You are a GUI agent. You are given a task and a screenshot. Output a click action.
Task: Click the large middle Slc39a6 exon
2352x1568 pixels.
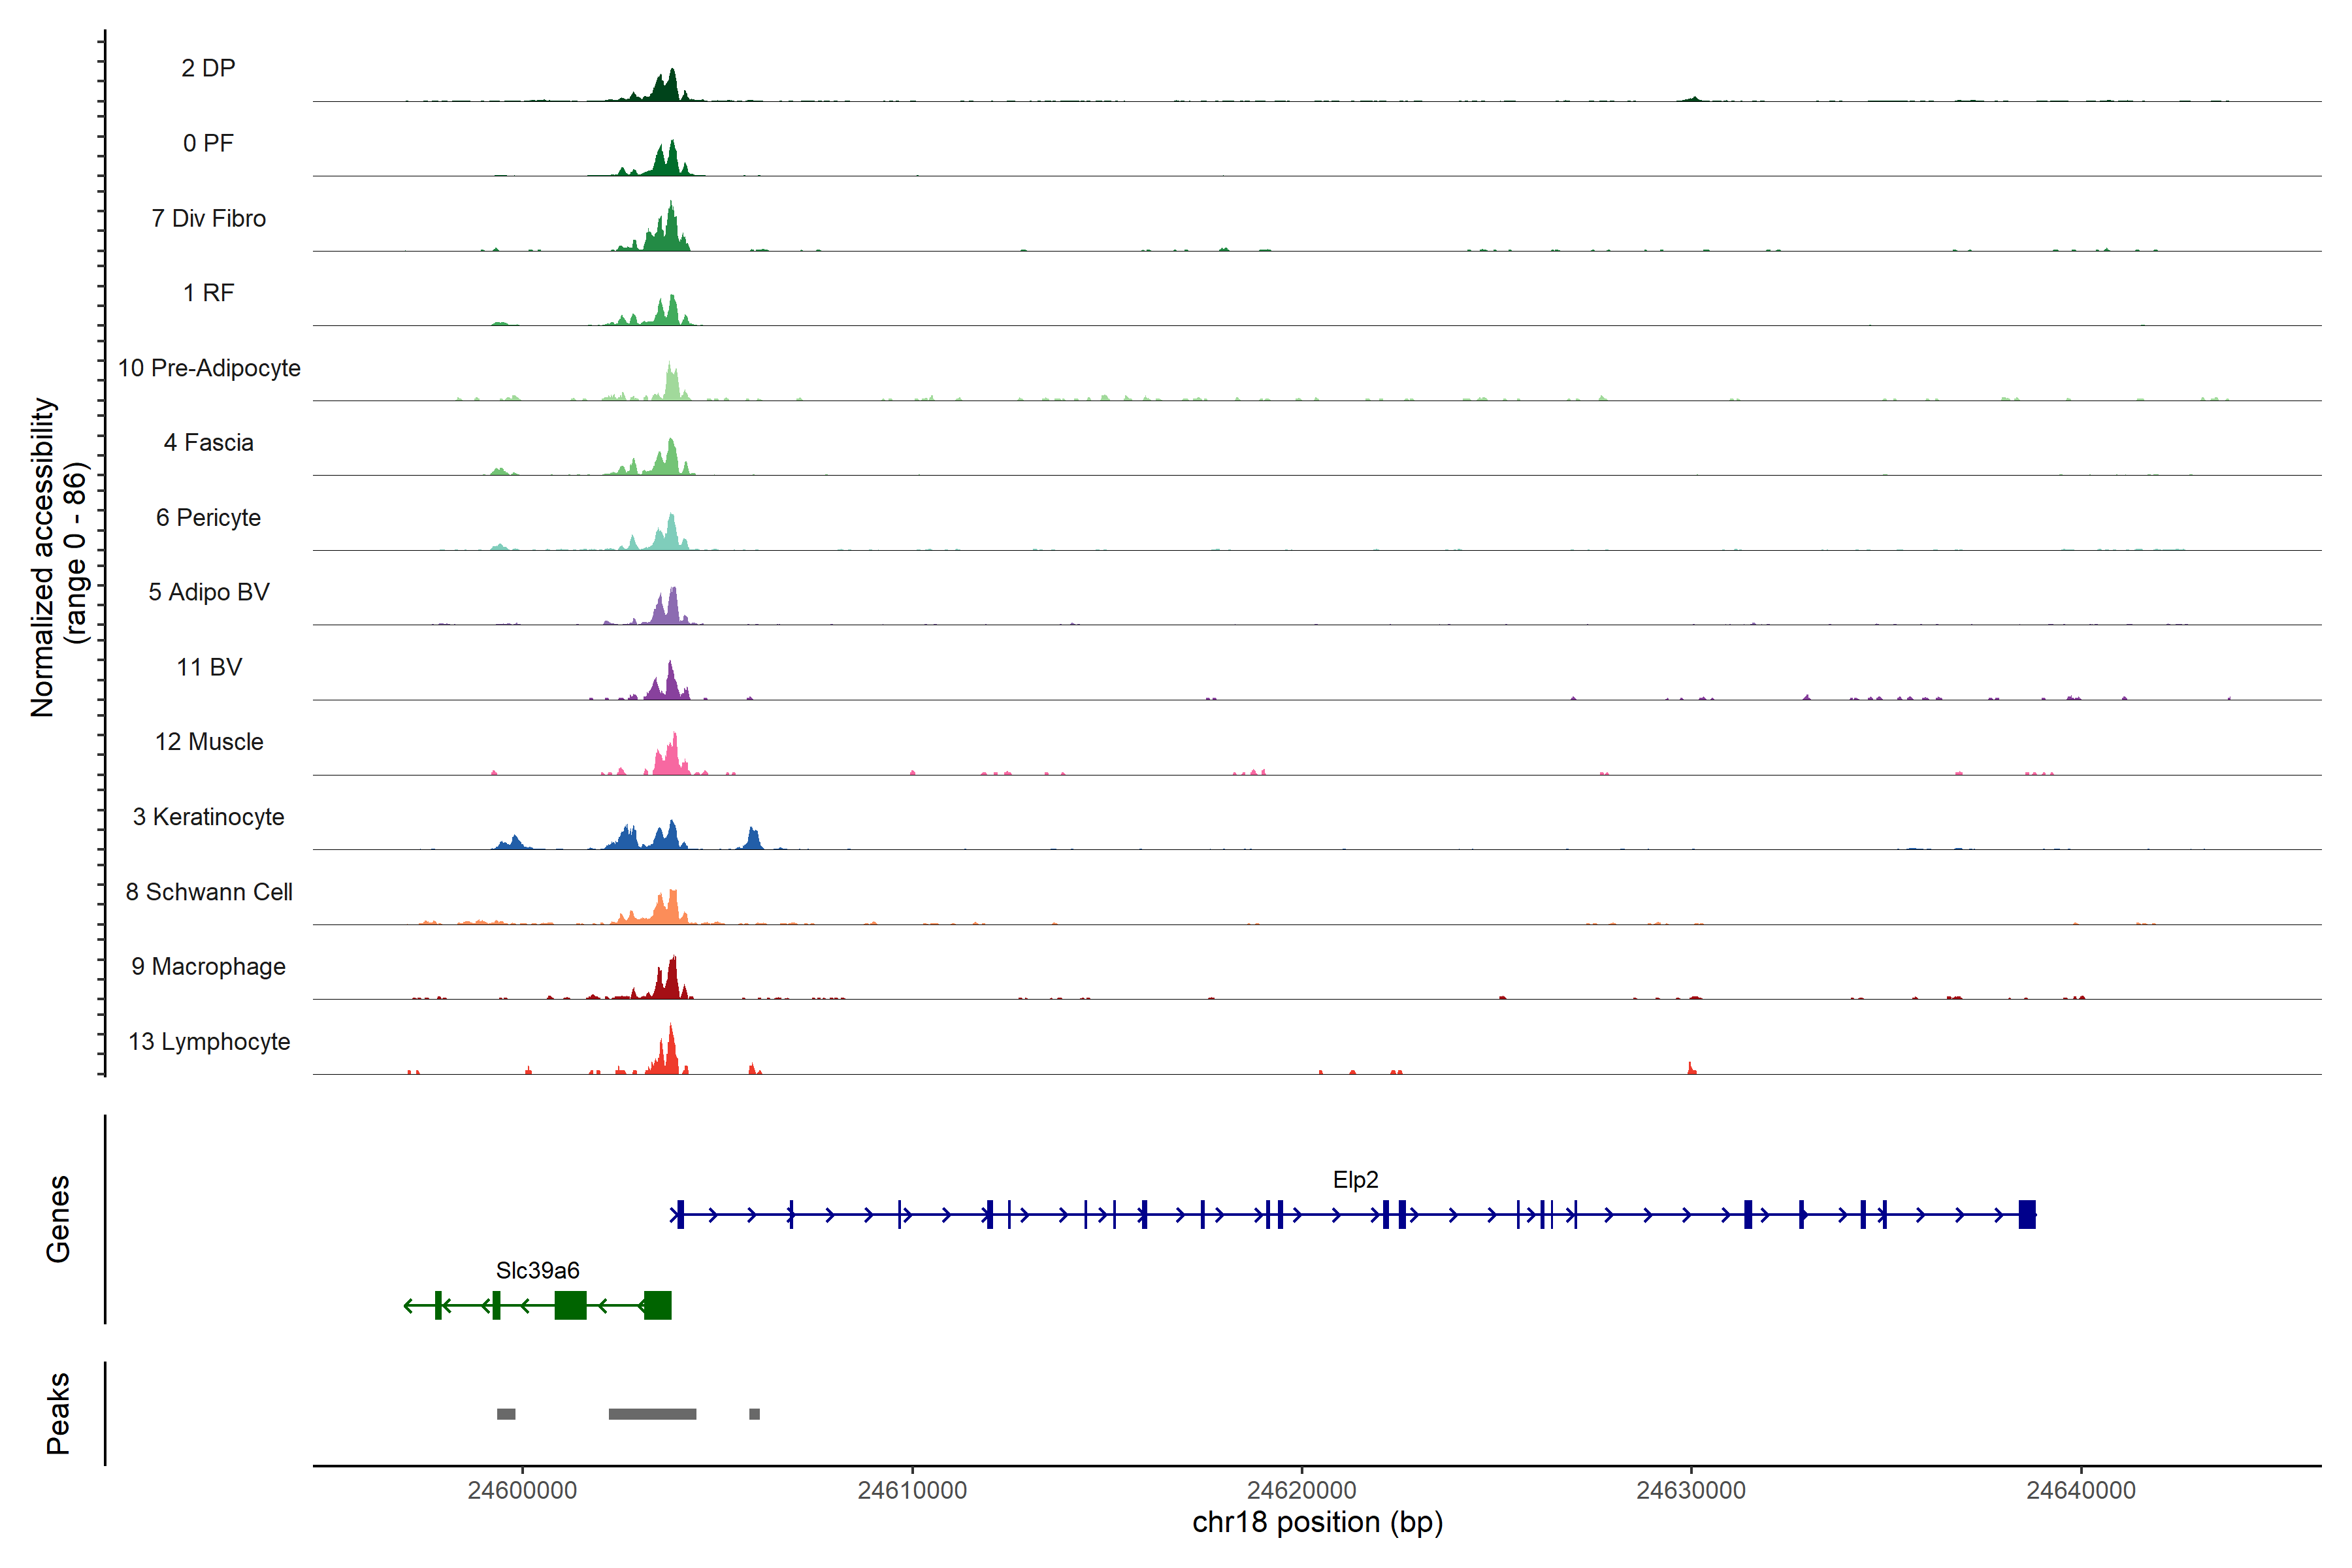pyautogui.click(x=570, y=1305)
